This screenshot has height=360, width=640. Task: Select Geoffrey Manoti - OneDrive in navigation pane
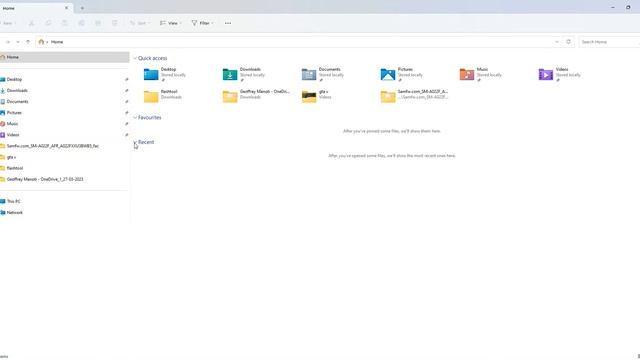pyautogui.click(x=64, y=179)
